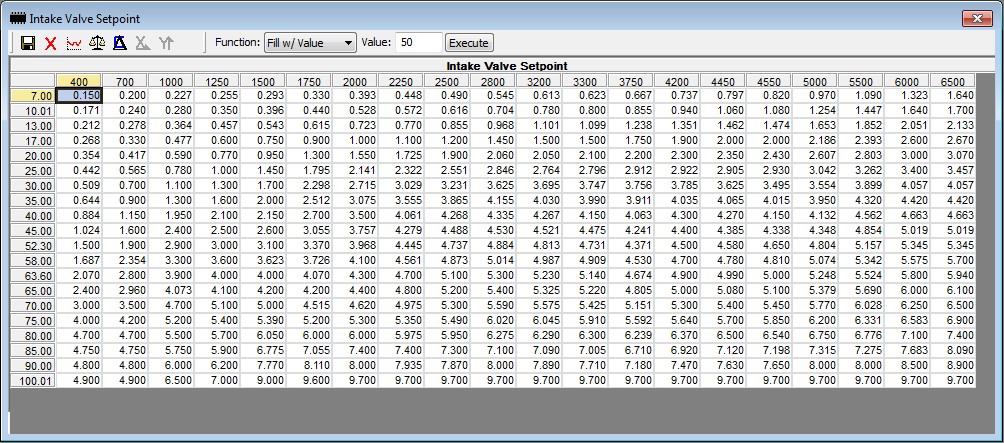The height and width of the screenshot is (443, 1004).
Task: Click cell 0.723 in the 13.00 row
Action: [355, 125]
